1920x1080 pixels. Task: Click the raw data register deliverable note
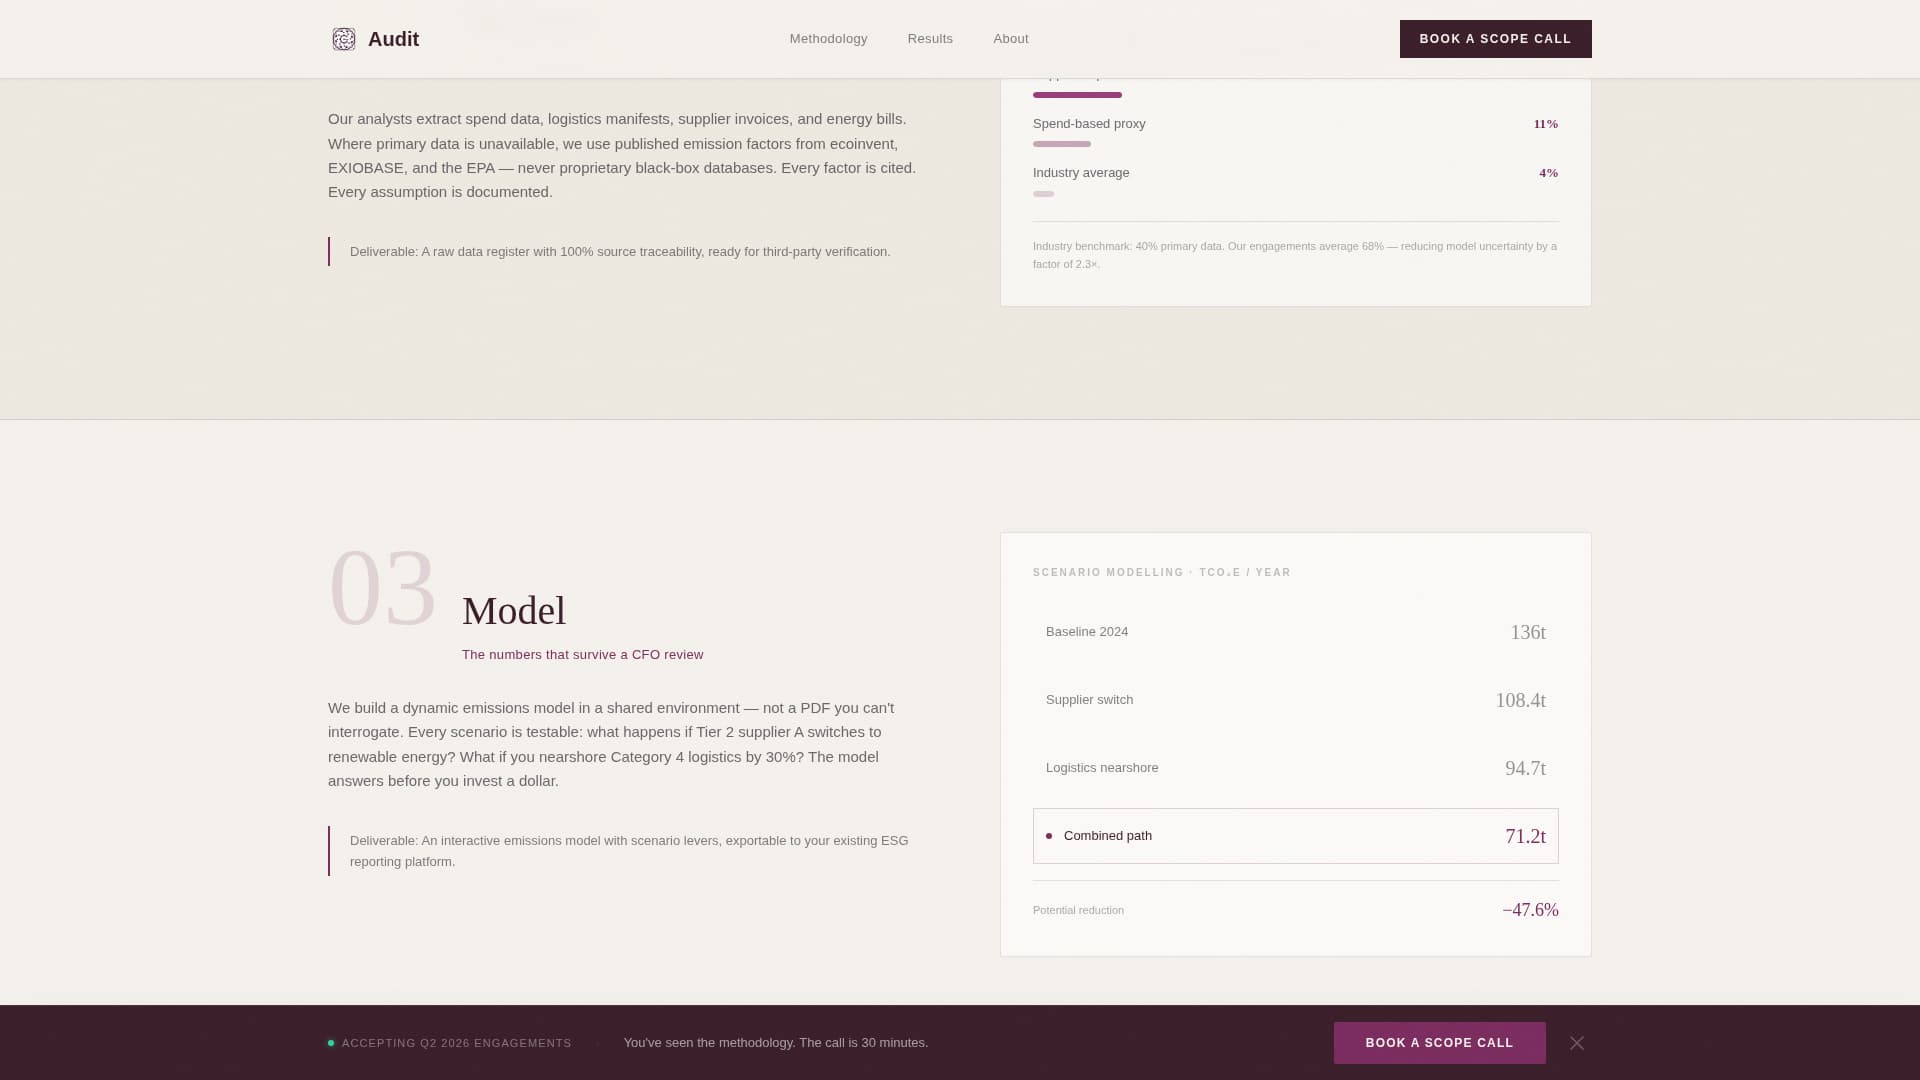point(620,252)
